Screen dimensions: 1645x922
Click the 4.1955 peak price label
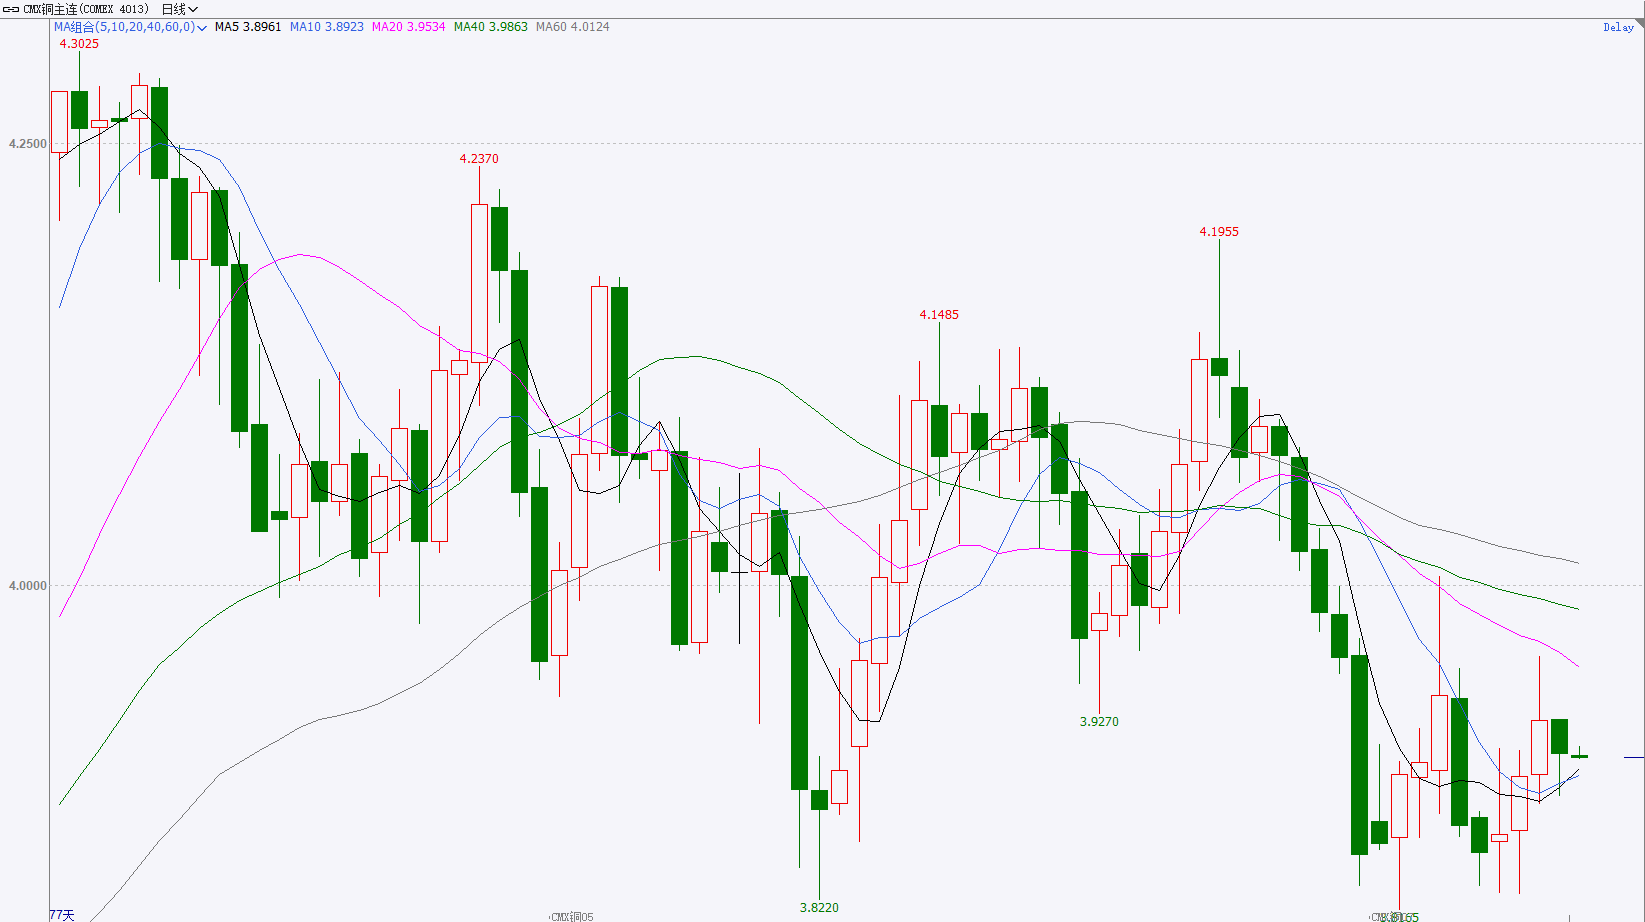pos(1219,232)
